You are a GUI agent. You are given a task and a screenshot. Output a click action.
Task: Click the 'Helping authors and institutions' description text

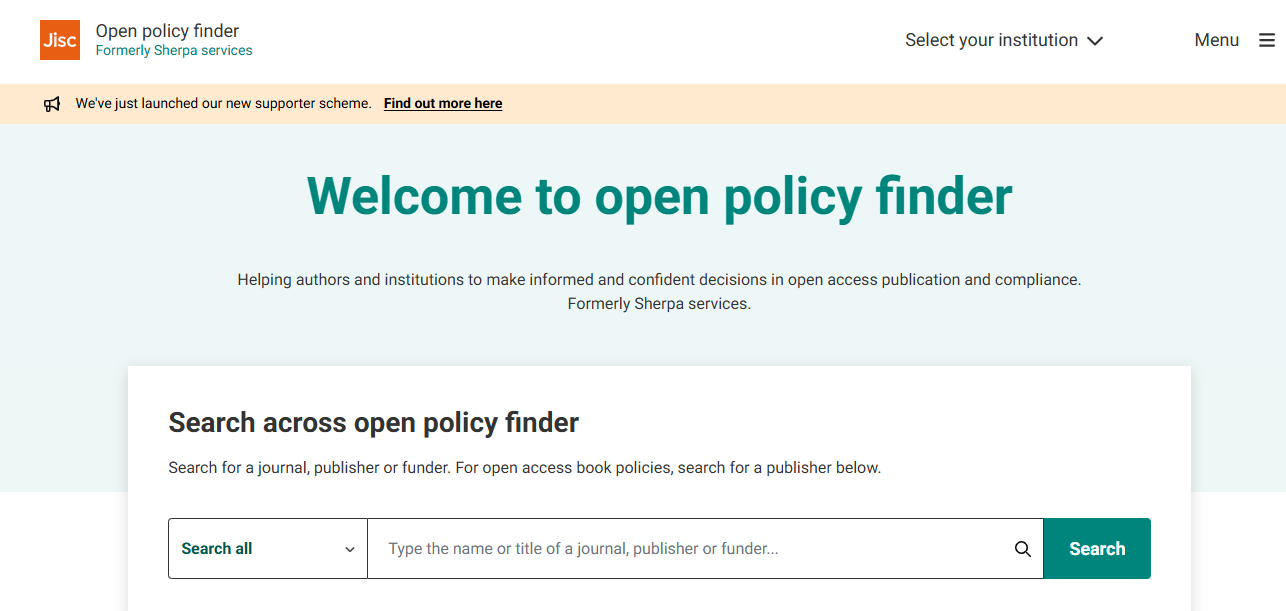(x=659, y=291)
